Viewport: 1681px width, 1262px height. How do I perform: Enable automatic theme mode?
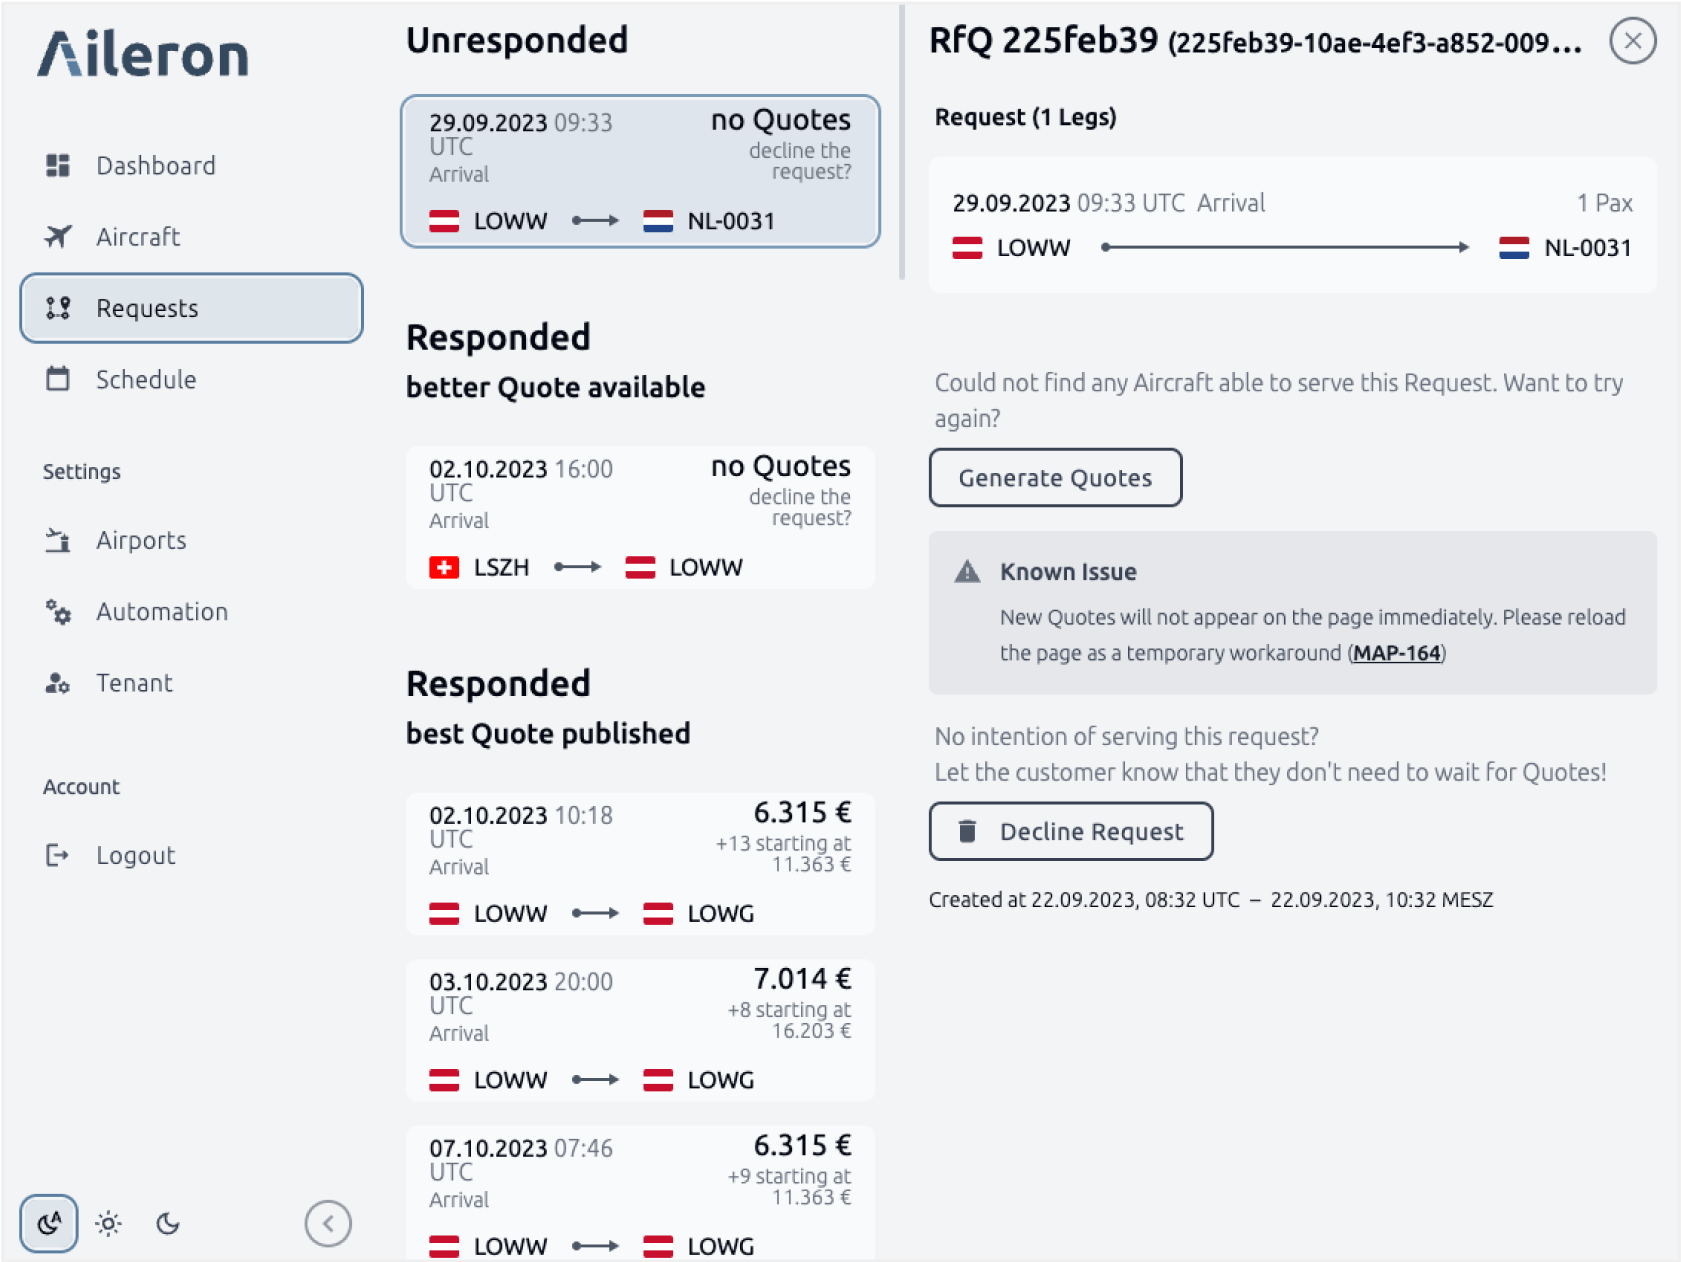49,1223
